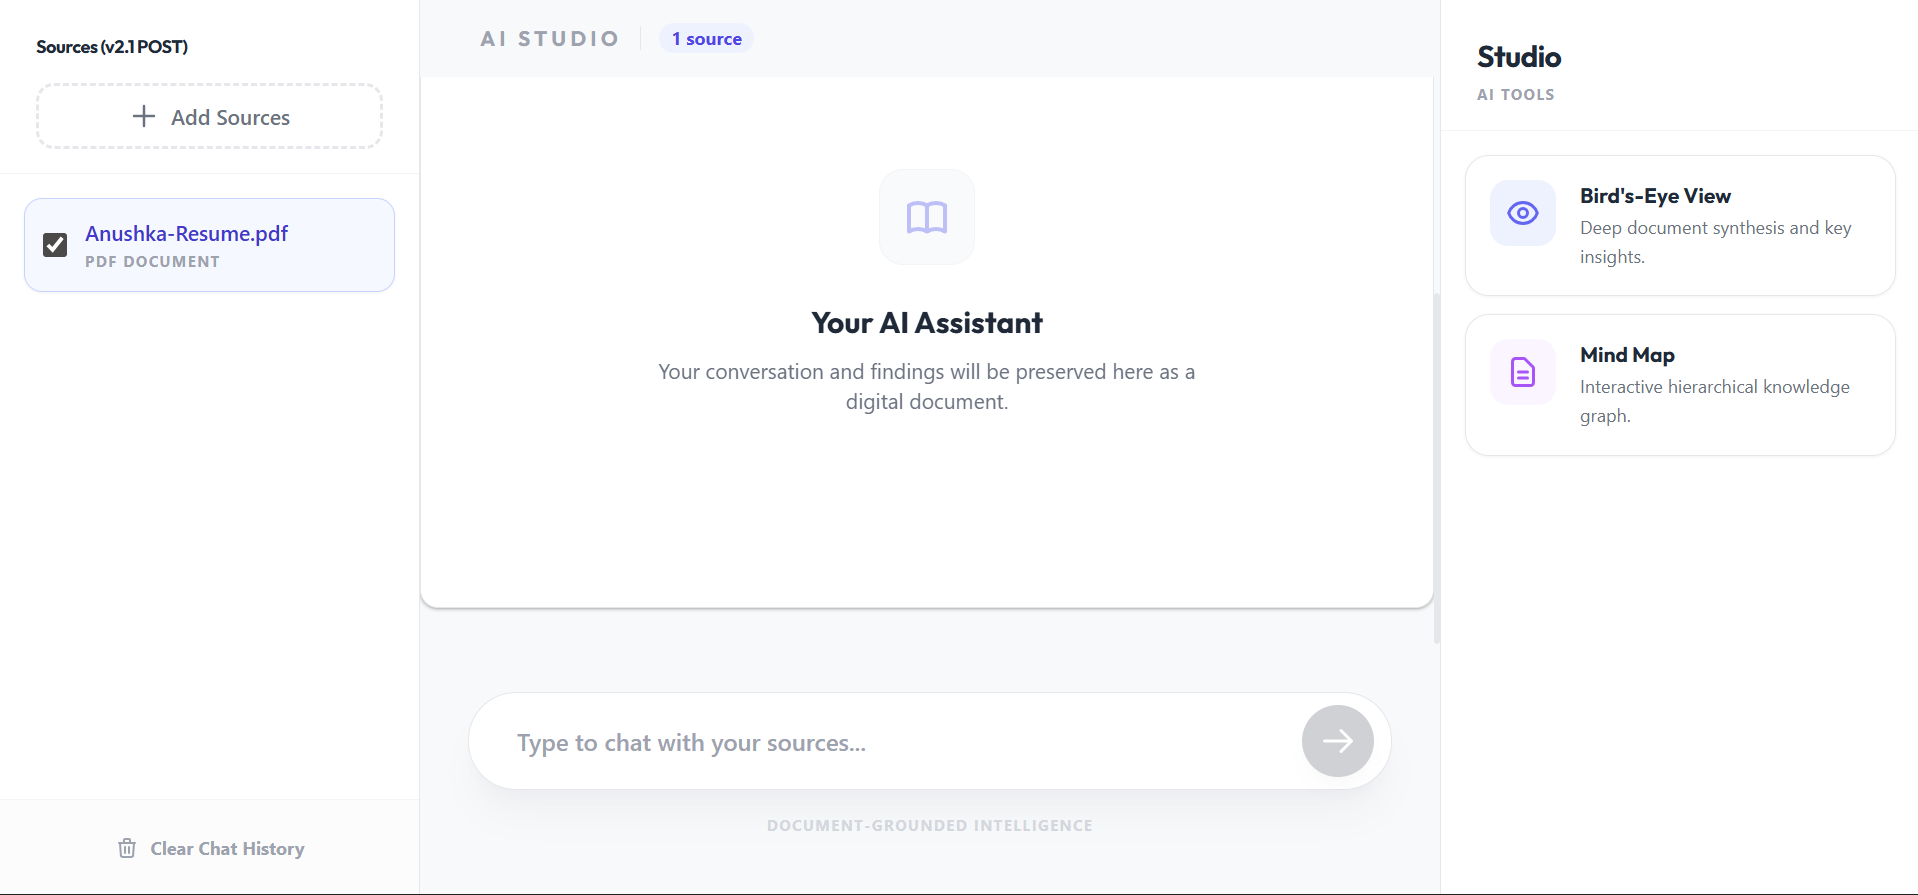Click the Add Sources button label
Screen dimensions: 1918x895
pos(230,118)
